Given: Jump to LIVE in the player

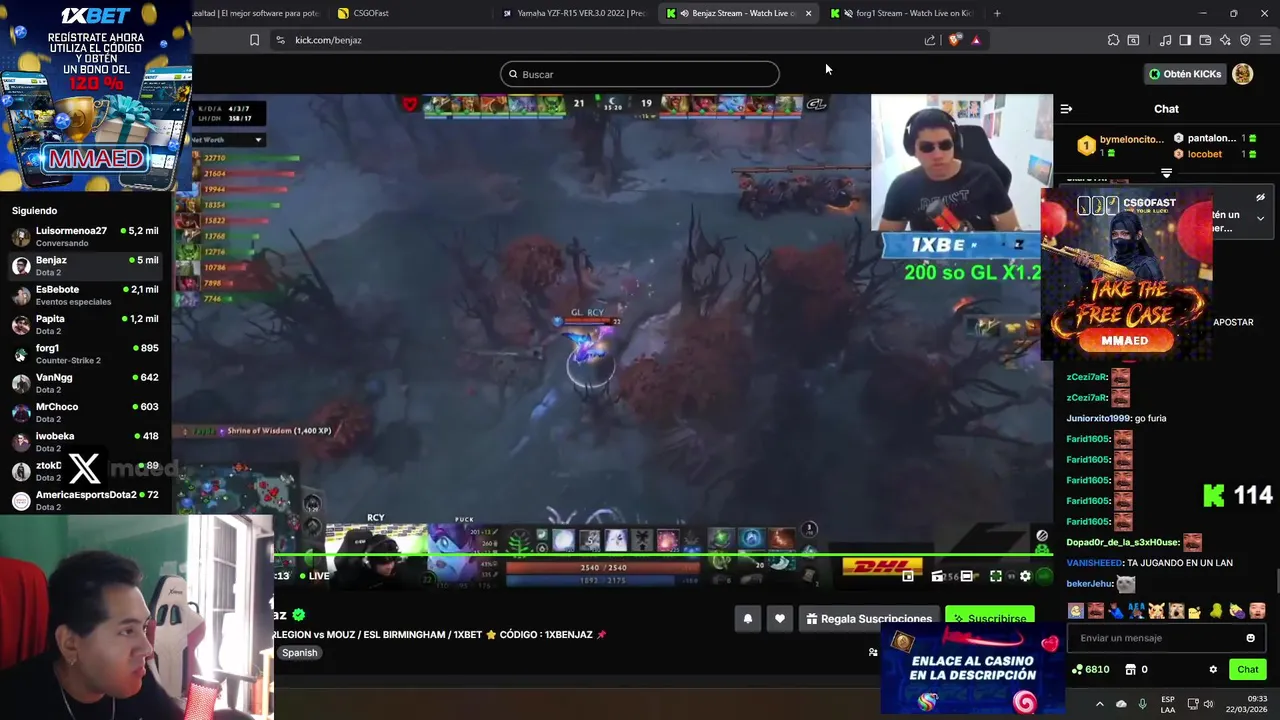Looking at the screenshot, I should pos(315,576).
